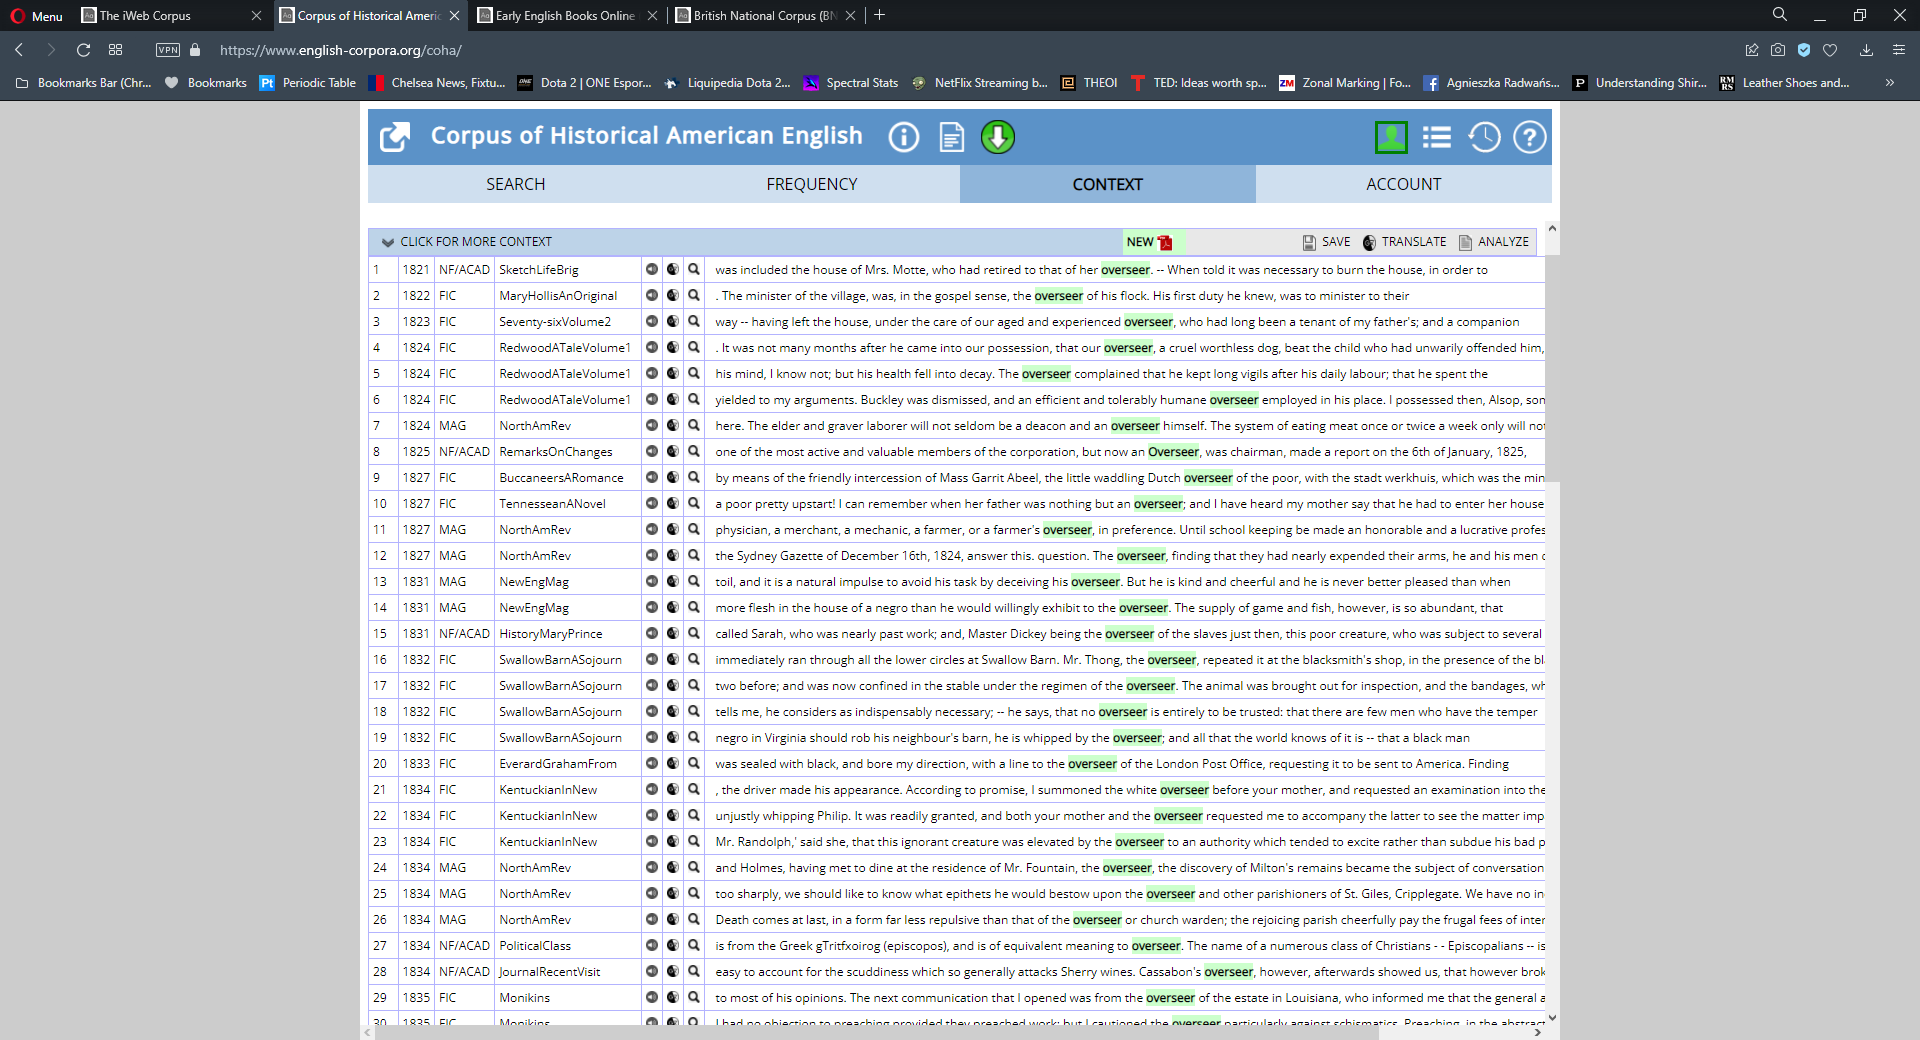Open the Bookmarks Bar folder
This screenshot has width=1920, height=1040.
click(x=84, y=83)
